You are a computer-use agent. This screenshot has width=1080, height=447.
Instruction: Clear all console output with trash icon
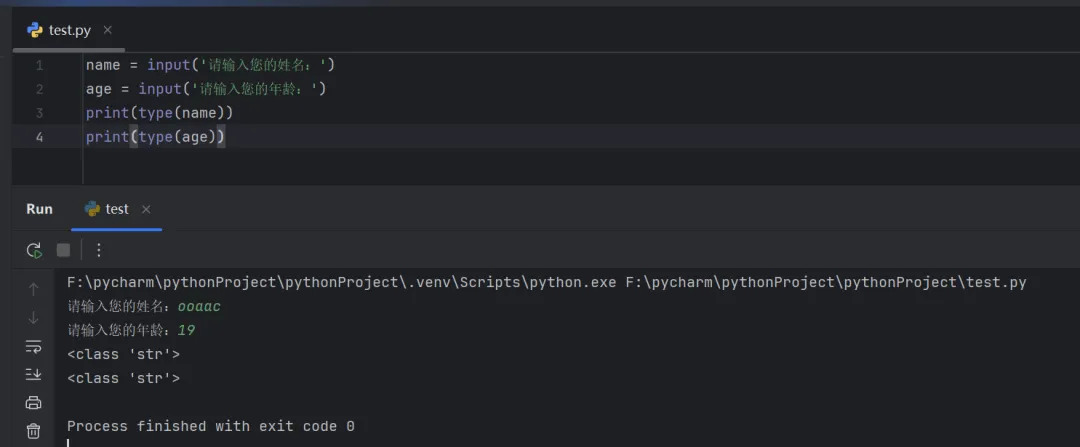click(34, 431)
